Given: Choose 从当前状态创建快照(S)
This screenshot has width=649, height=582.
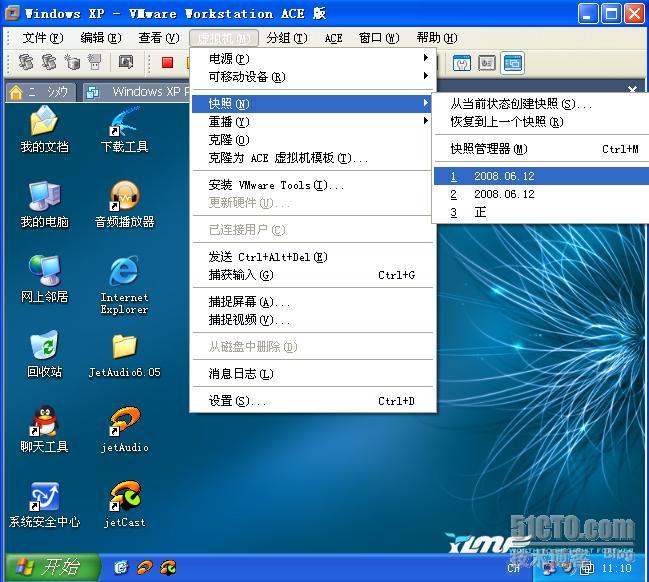Looking at the screenshot, I should pyautogui.click(x=541, y=104).
